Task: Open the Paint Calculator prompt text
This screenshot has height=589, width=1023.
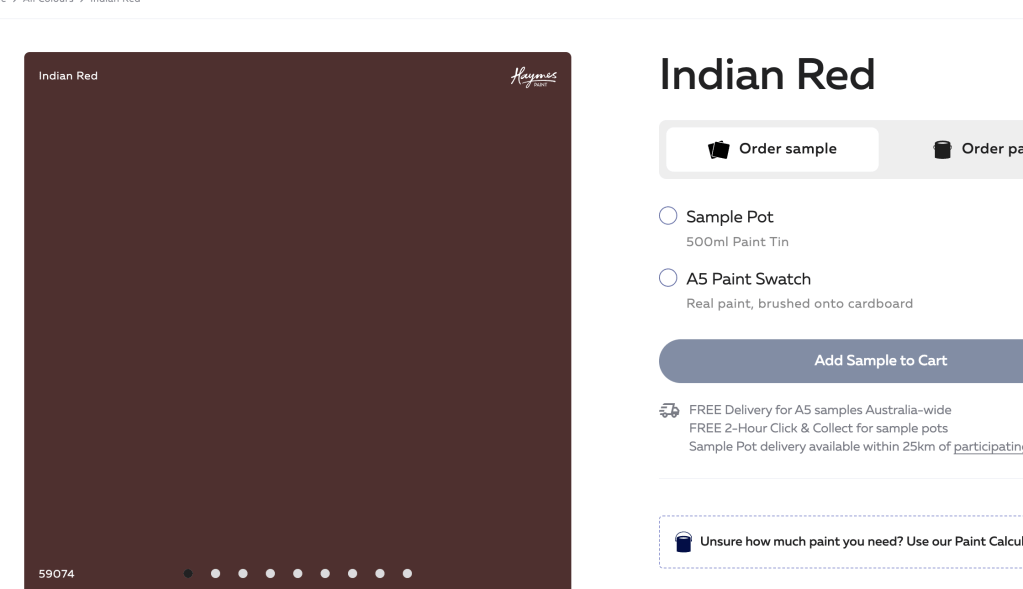Action: coord(860,542)
